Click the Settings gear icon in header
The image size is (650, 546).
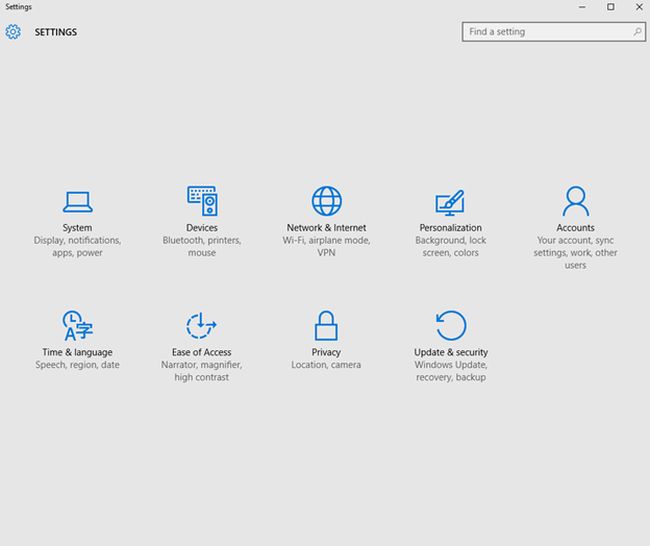point(13,32)
